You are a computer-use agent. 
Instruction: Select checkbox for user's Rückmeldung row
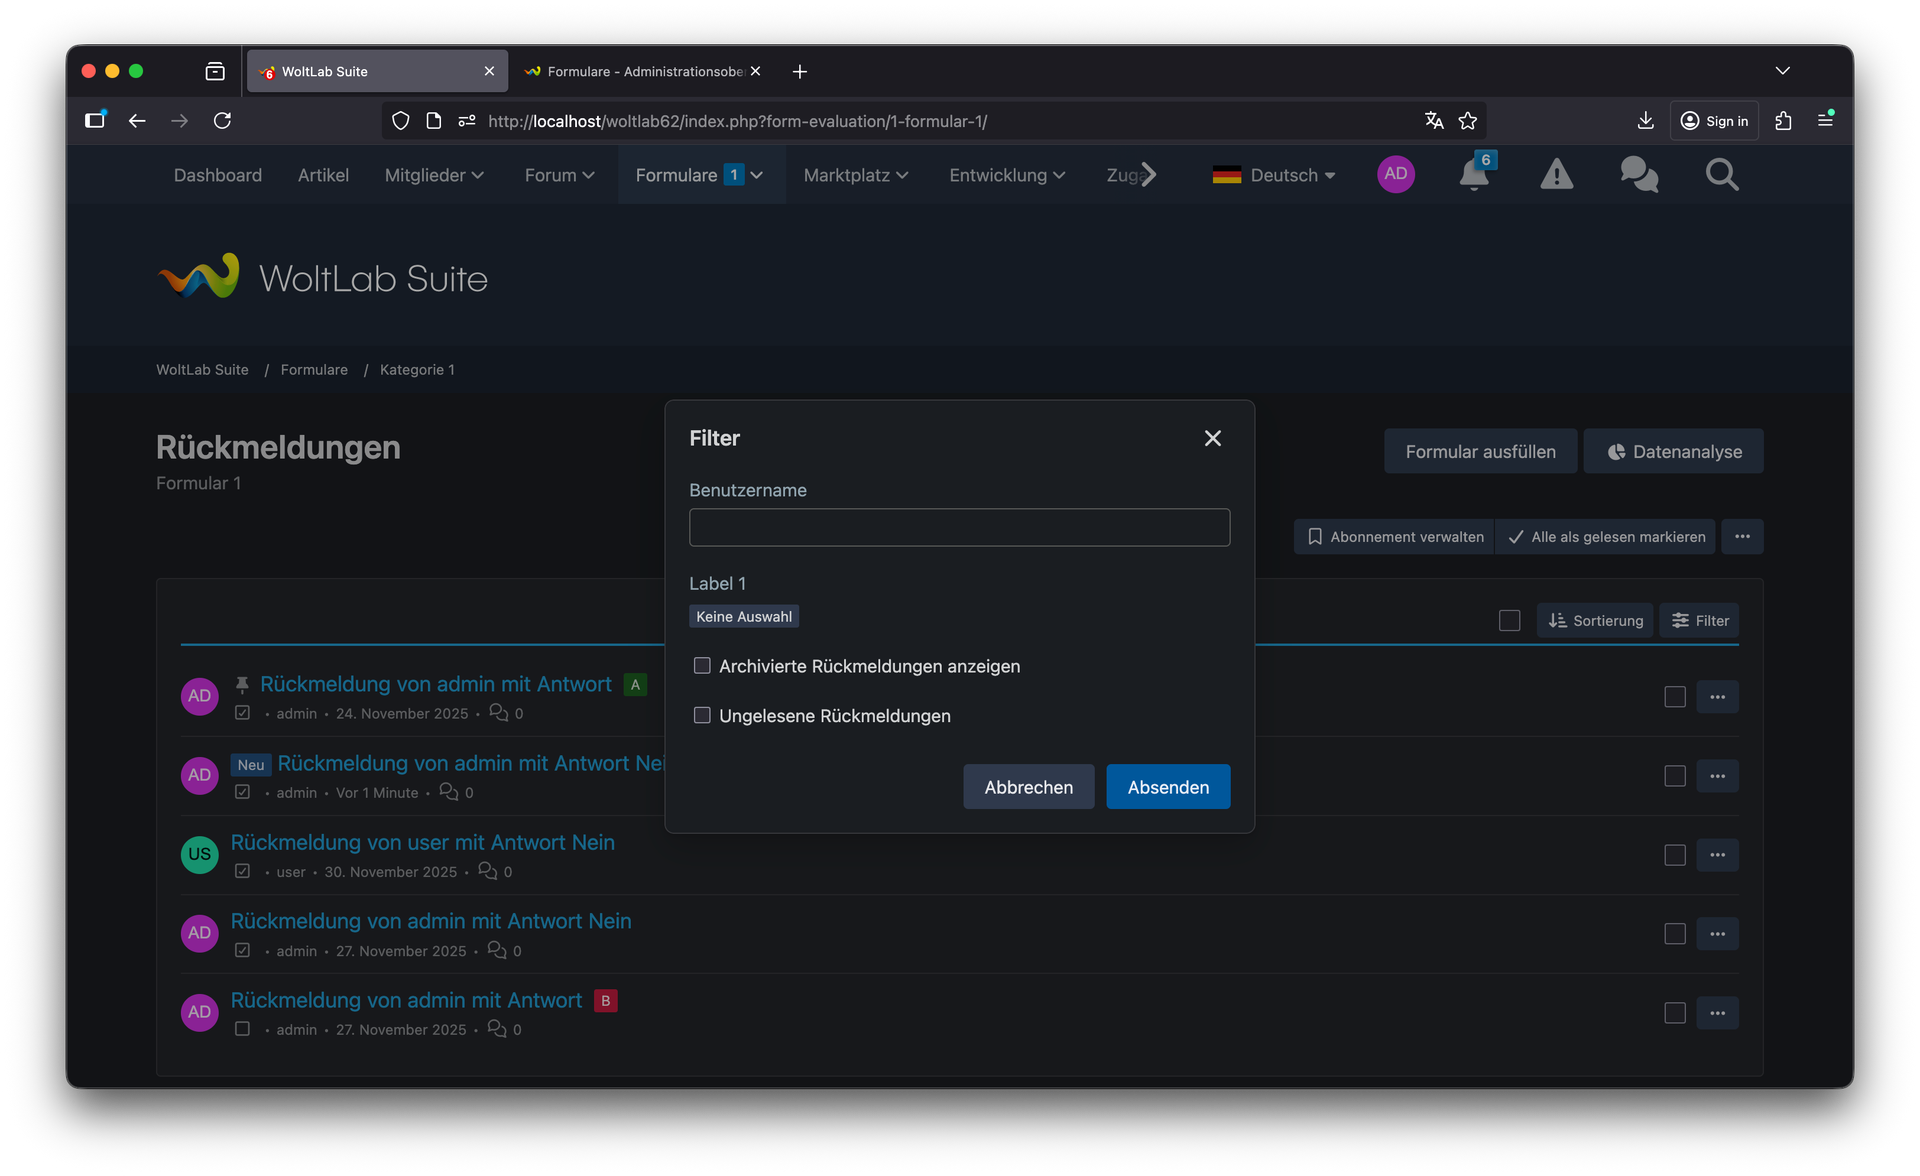(1675, 855)
